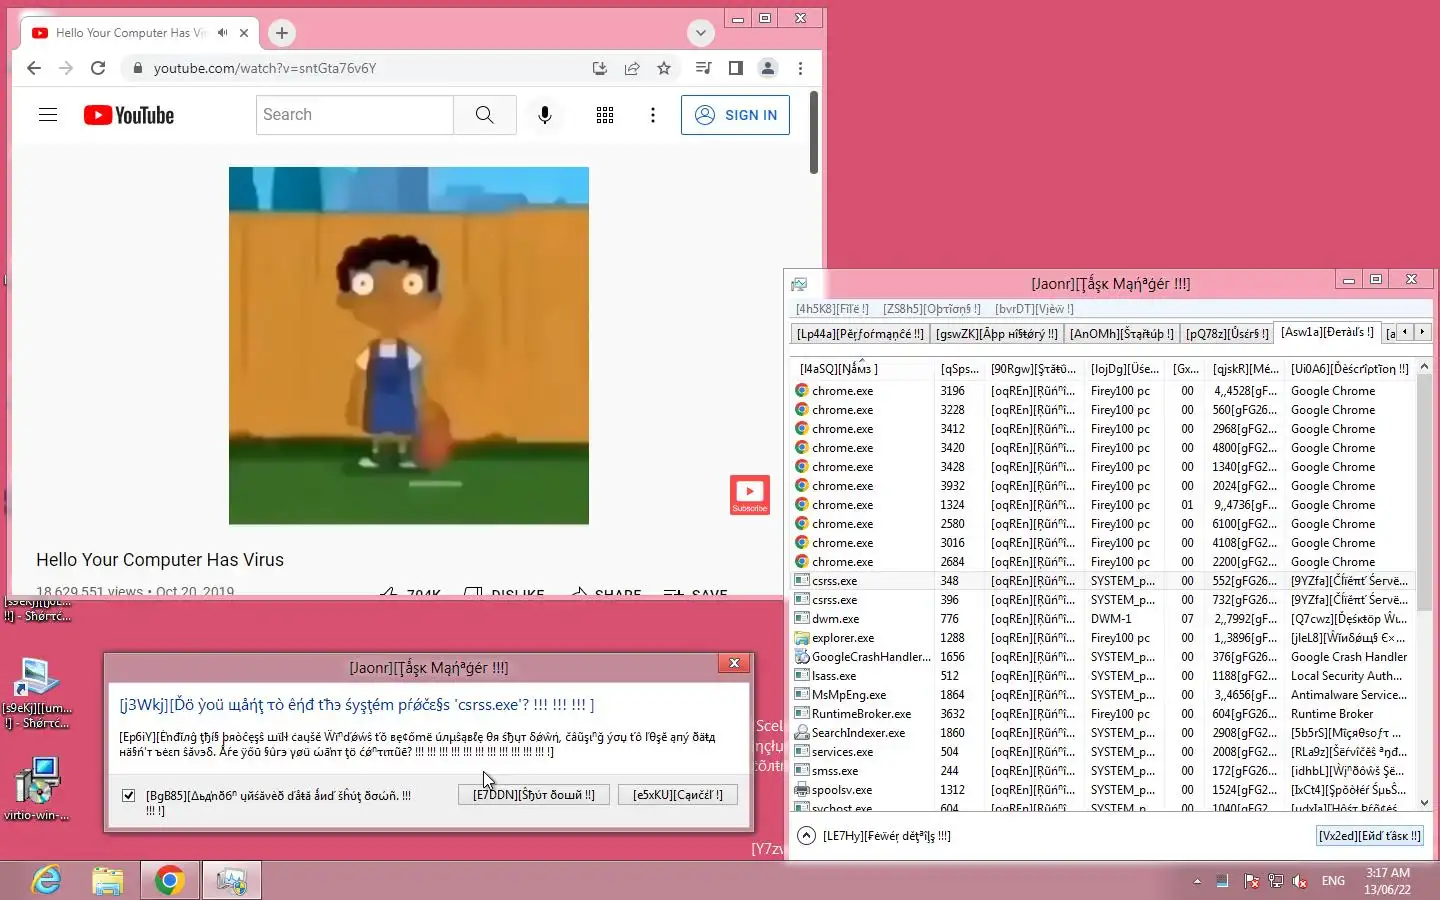Select the services.exe process row
This screenshot has height=900, width=1440.
(x=1103, y=752)
